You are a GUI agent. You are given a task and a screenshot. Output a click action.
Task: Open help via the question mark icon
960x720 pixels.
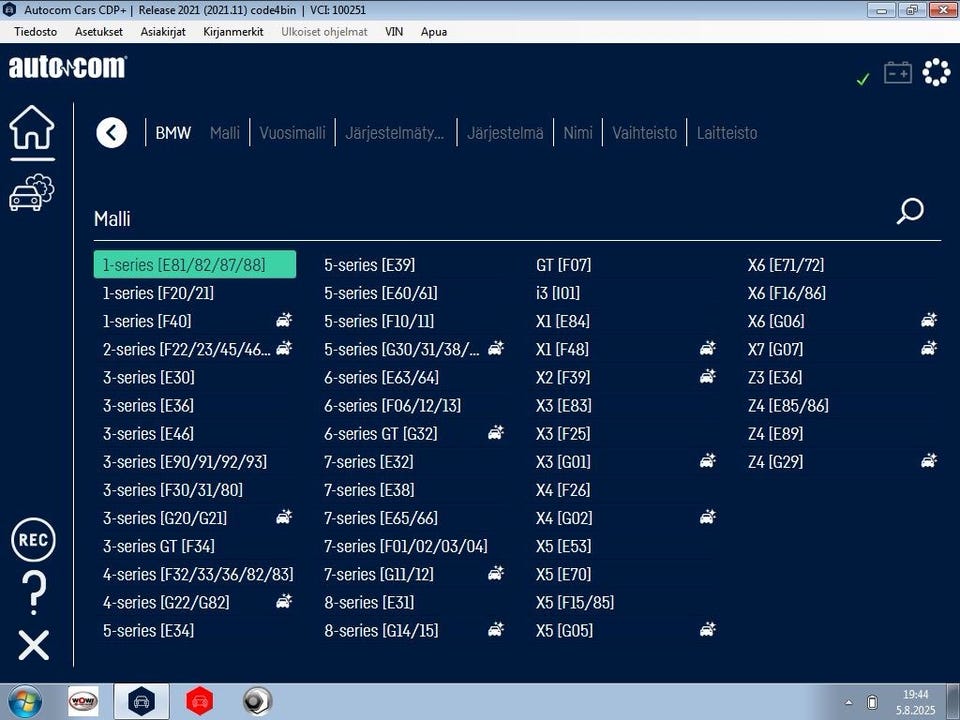[34, 593]
